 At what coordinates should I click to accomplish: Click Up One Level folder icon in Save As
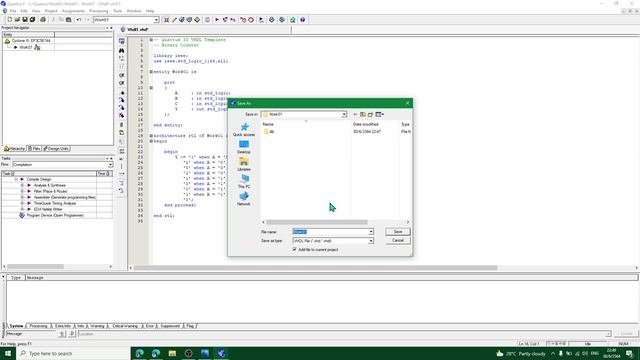point(362,114)
